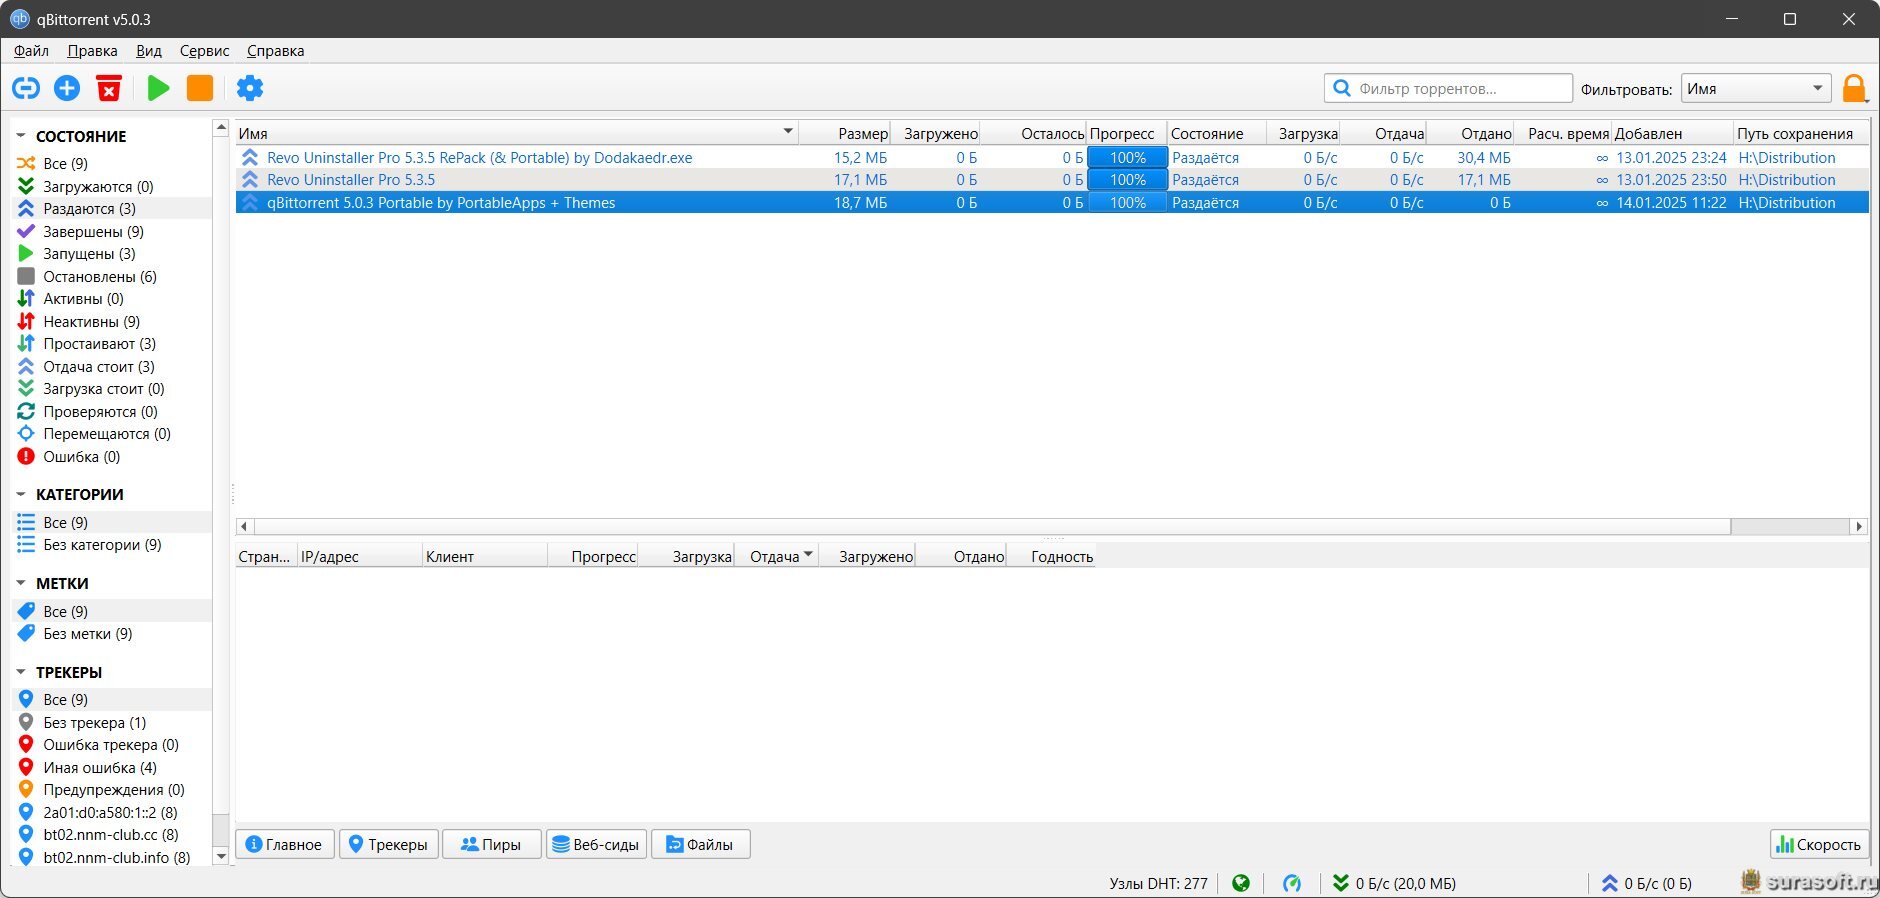Image resolution: width=1880 pixels, height=898 pixels.
Task: Select the Revo Uninstaller Pro 5.3.5 RePack torrent
Action: [1052, 157]
